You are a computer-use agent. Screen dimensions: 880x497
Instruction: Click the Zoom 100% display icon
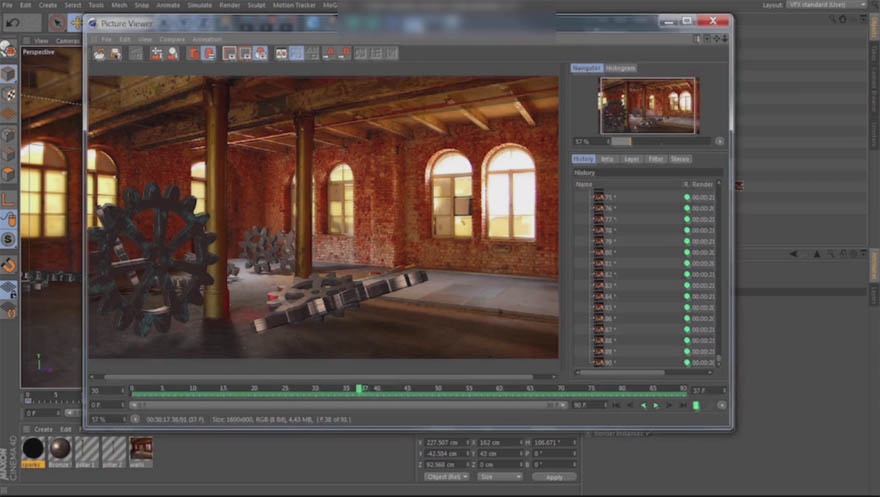coord(245,53)
